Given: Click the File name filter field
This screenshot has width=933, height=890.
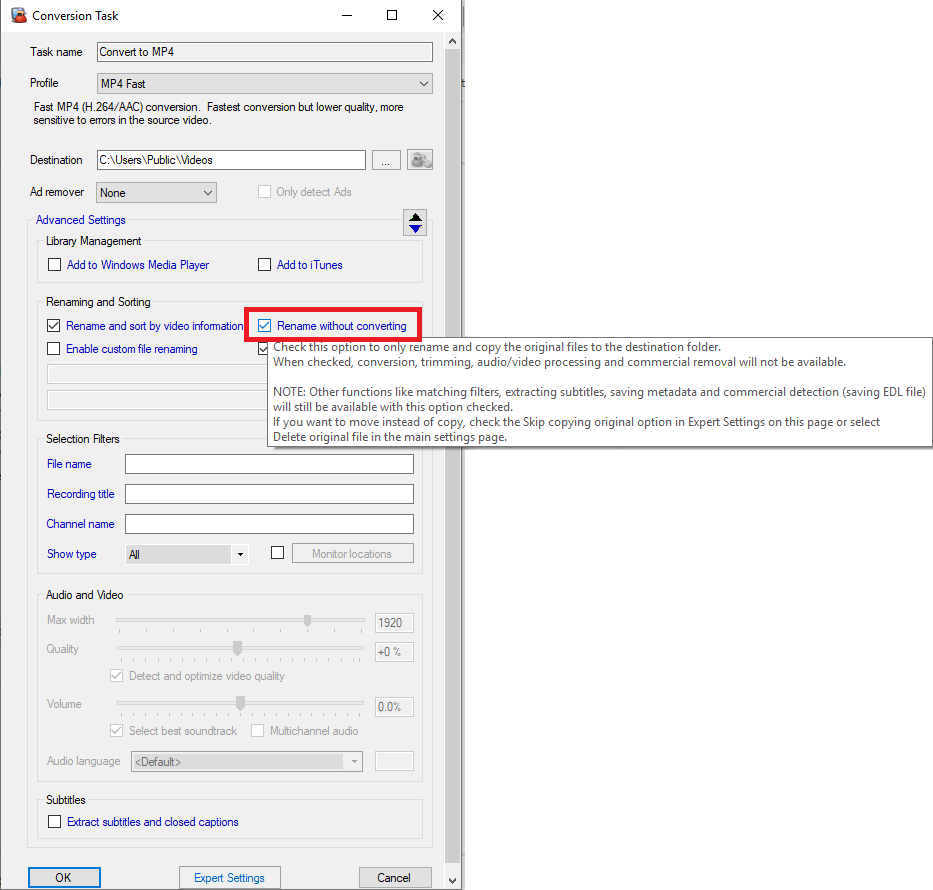Looking at the screenshot, I should tap(270, 464).
